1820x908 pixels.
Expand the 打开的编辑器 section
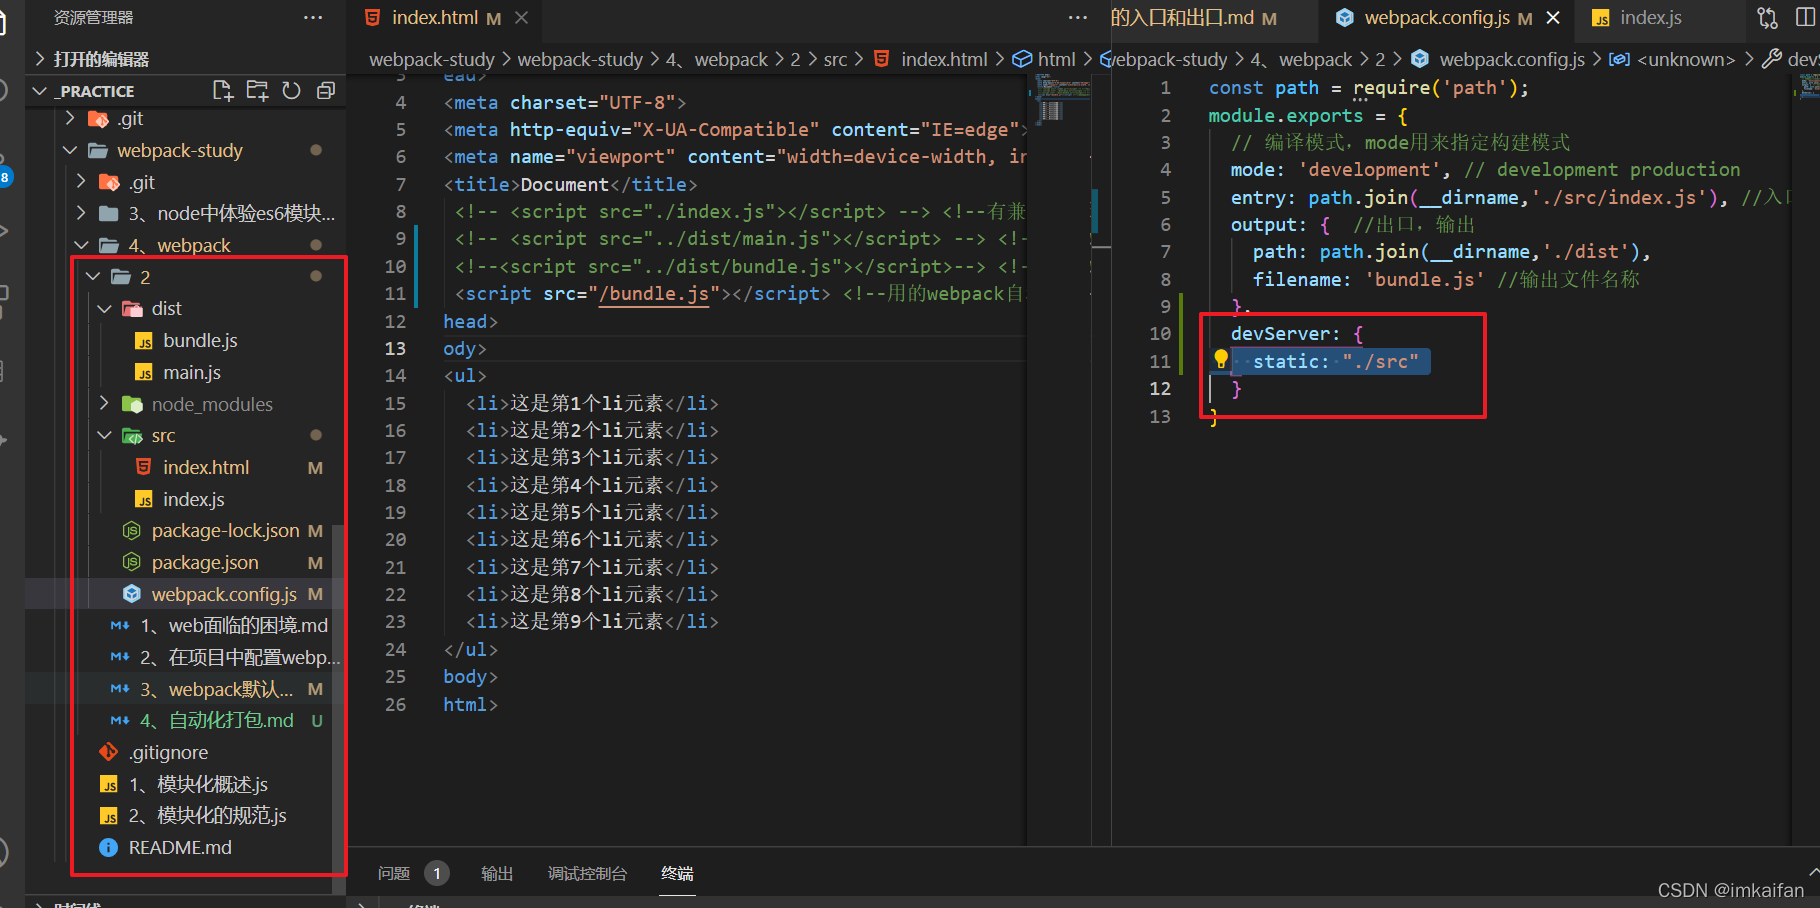(x=100, y=59)
